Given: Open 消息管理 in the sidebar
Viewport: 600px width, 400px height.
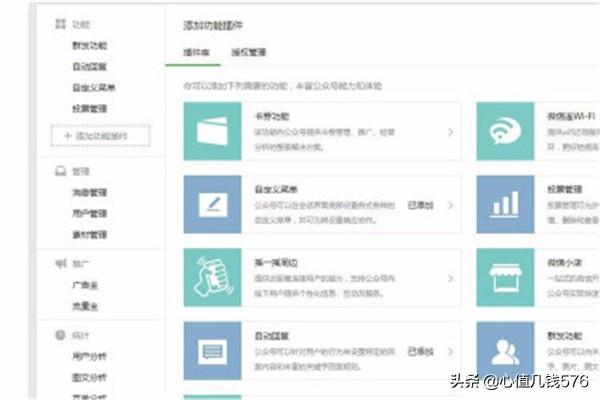Looking at the screenshot, I should point(90,192).
